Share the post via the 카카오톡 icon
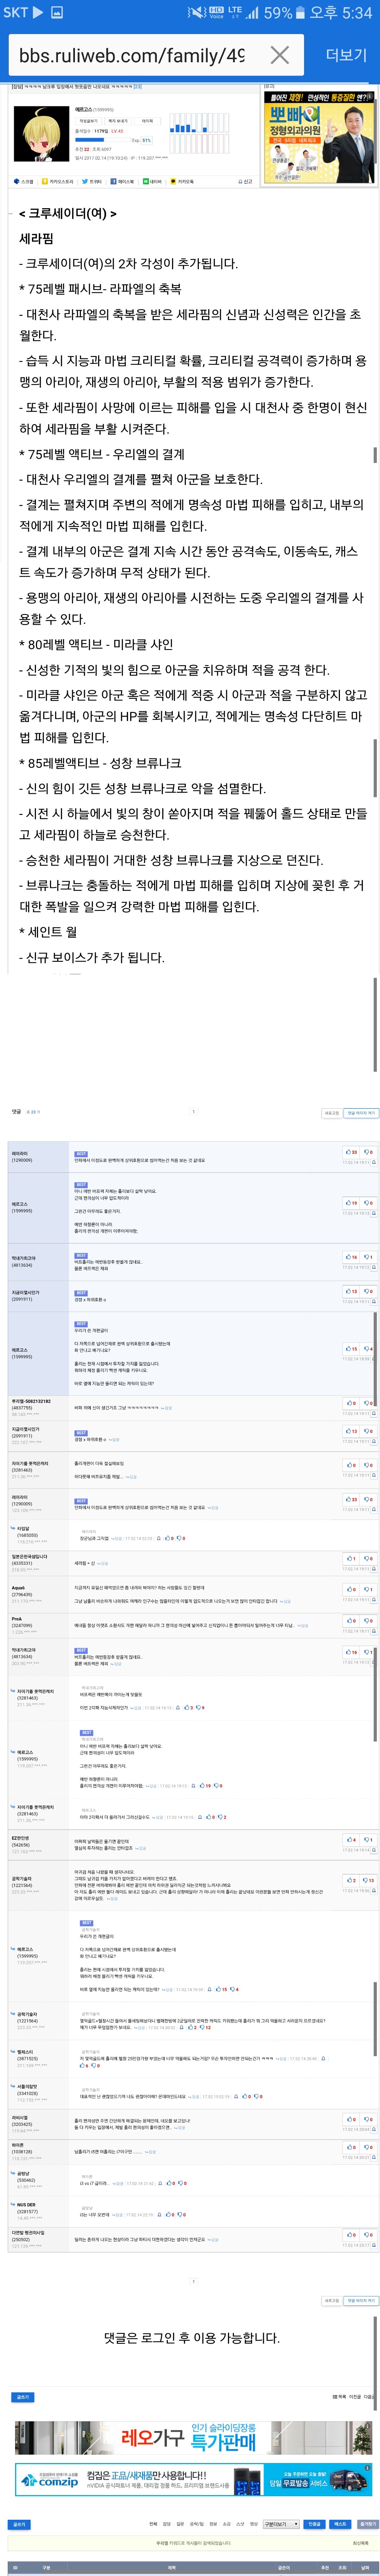Viewport: 380px width, 2576px height. pyautogui.click(x=182, y=181)
